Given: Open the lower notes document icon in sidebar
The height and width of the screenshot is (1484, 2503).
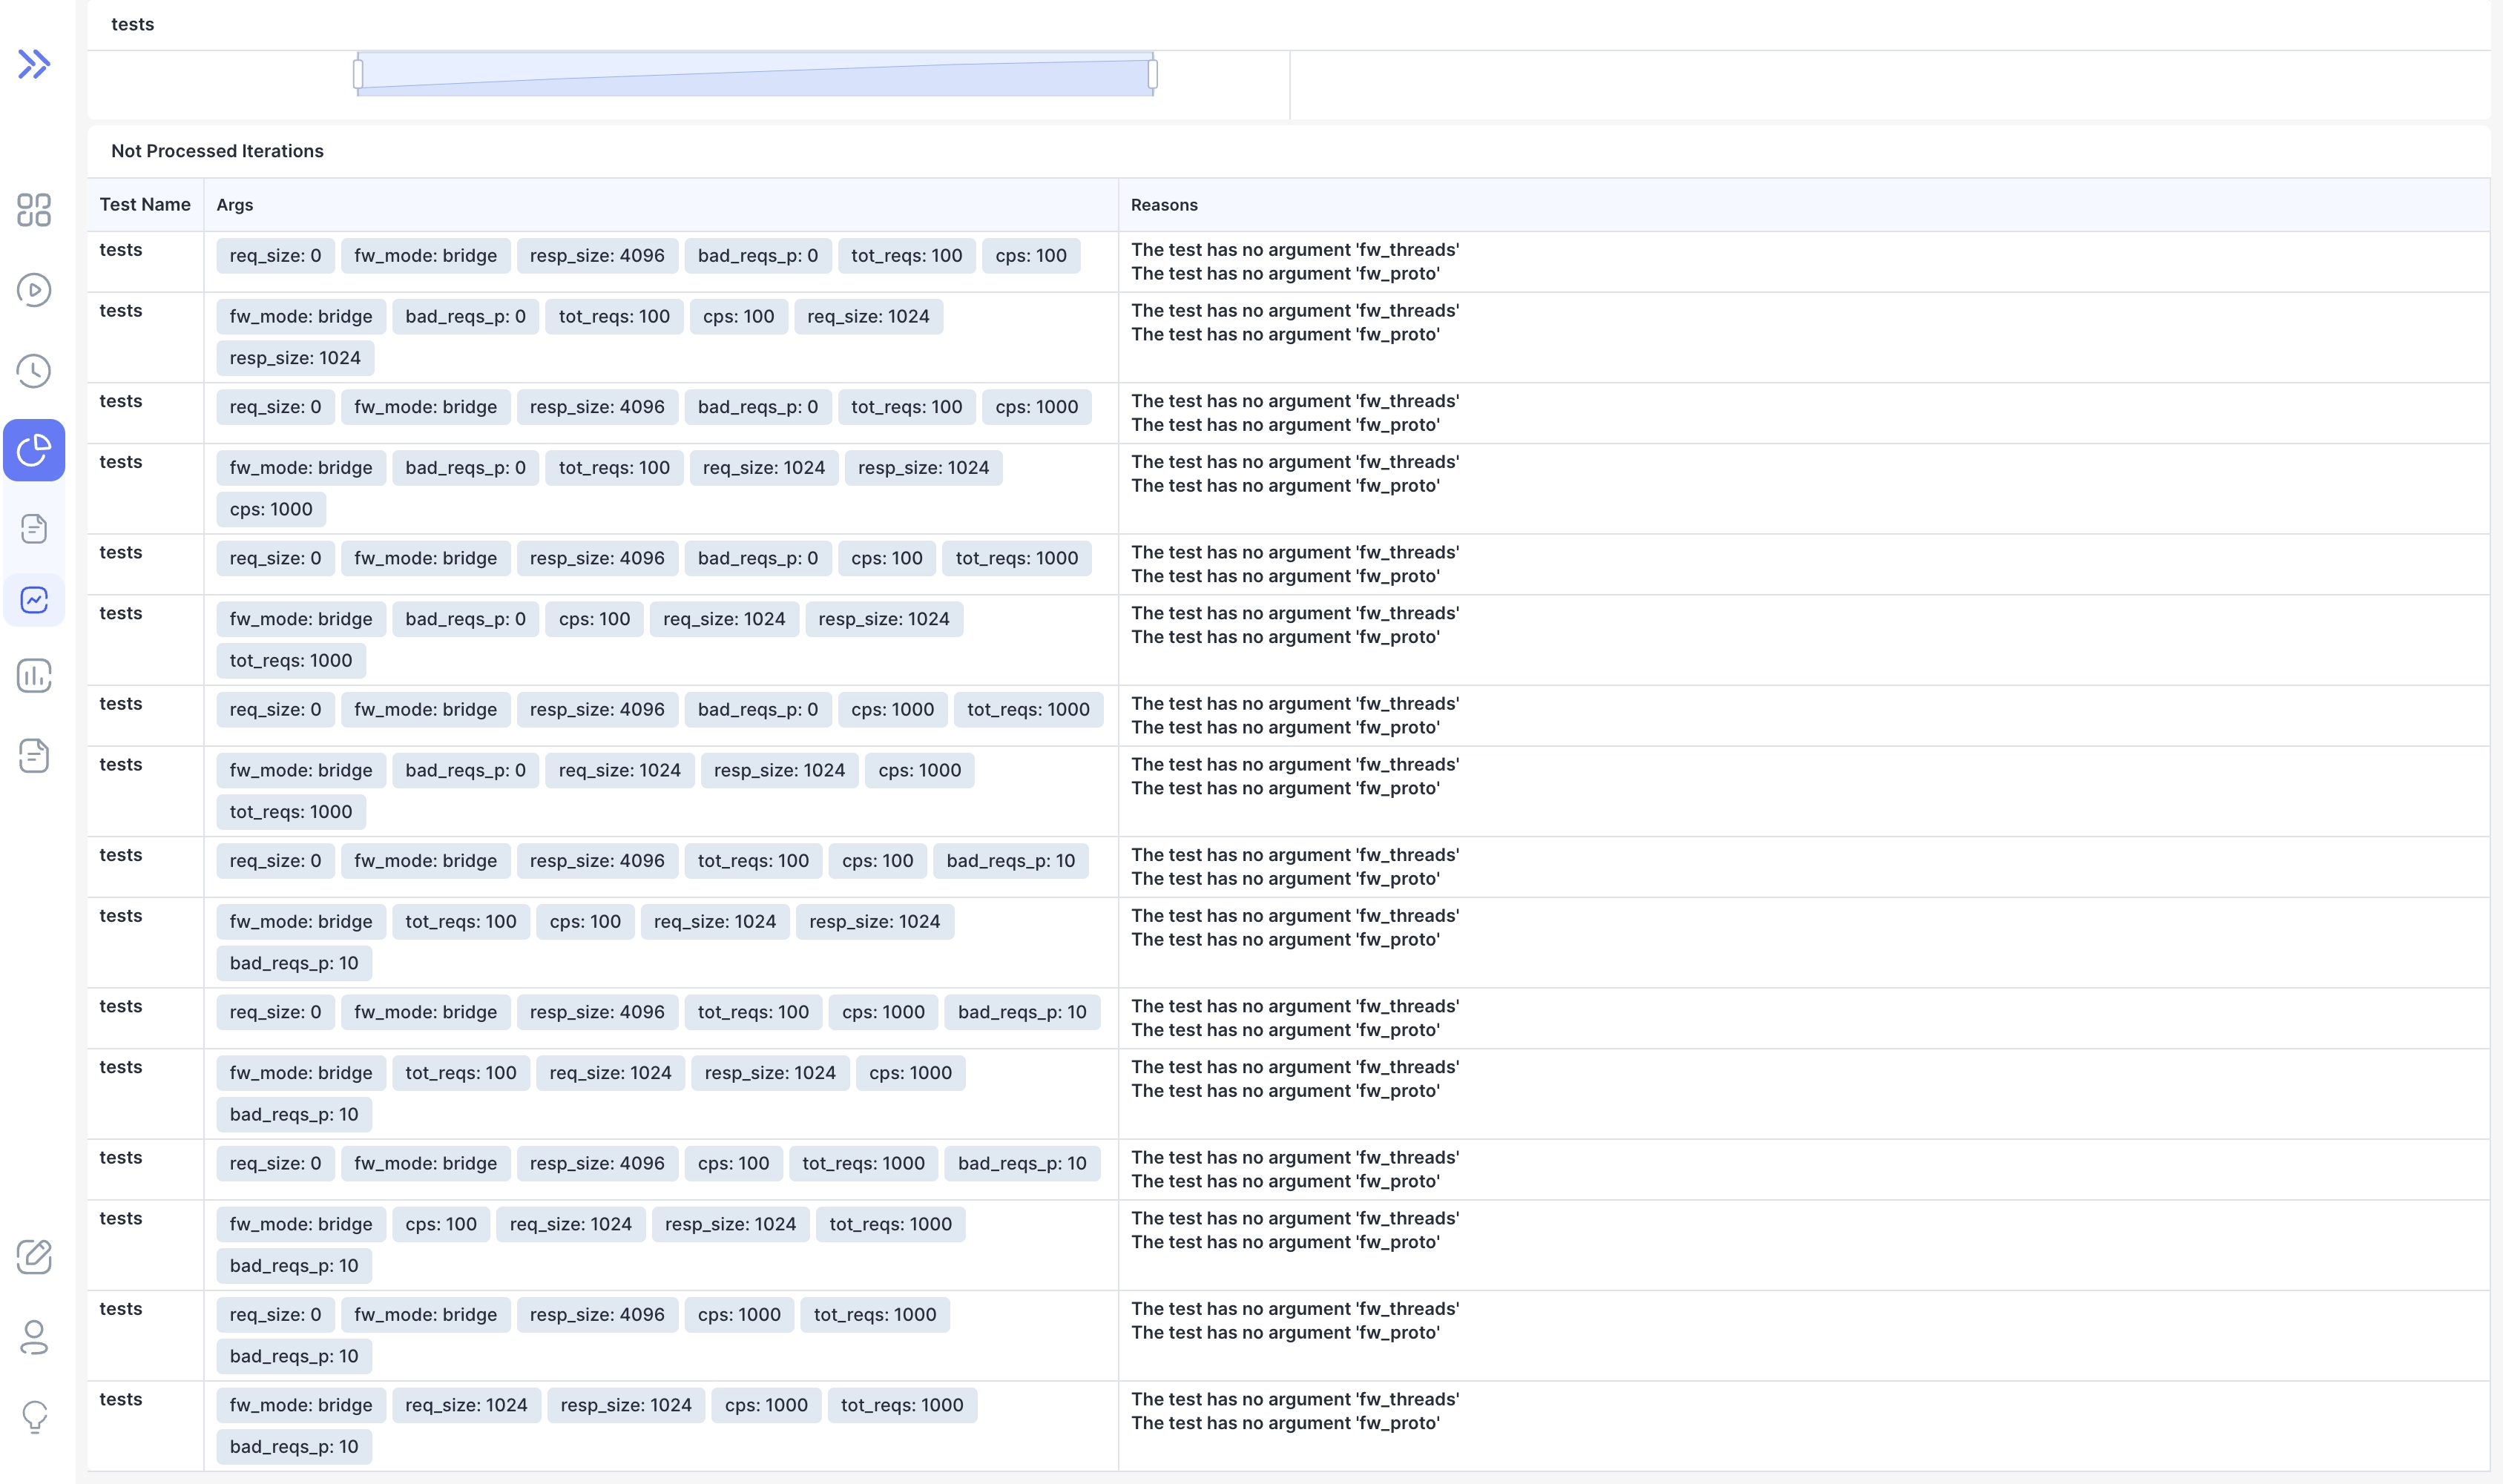Looking at the screenshot, I should [34, 756].
